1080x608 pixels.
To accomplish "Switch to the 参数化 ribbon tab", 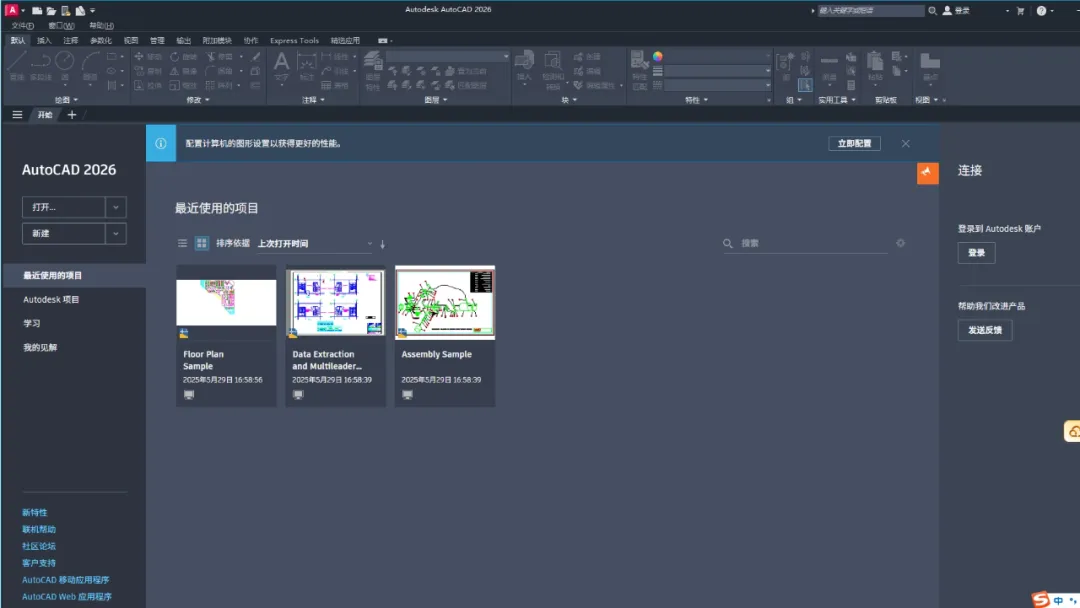I will click(101, 41).
